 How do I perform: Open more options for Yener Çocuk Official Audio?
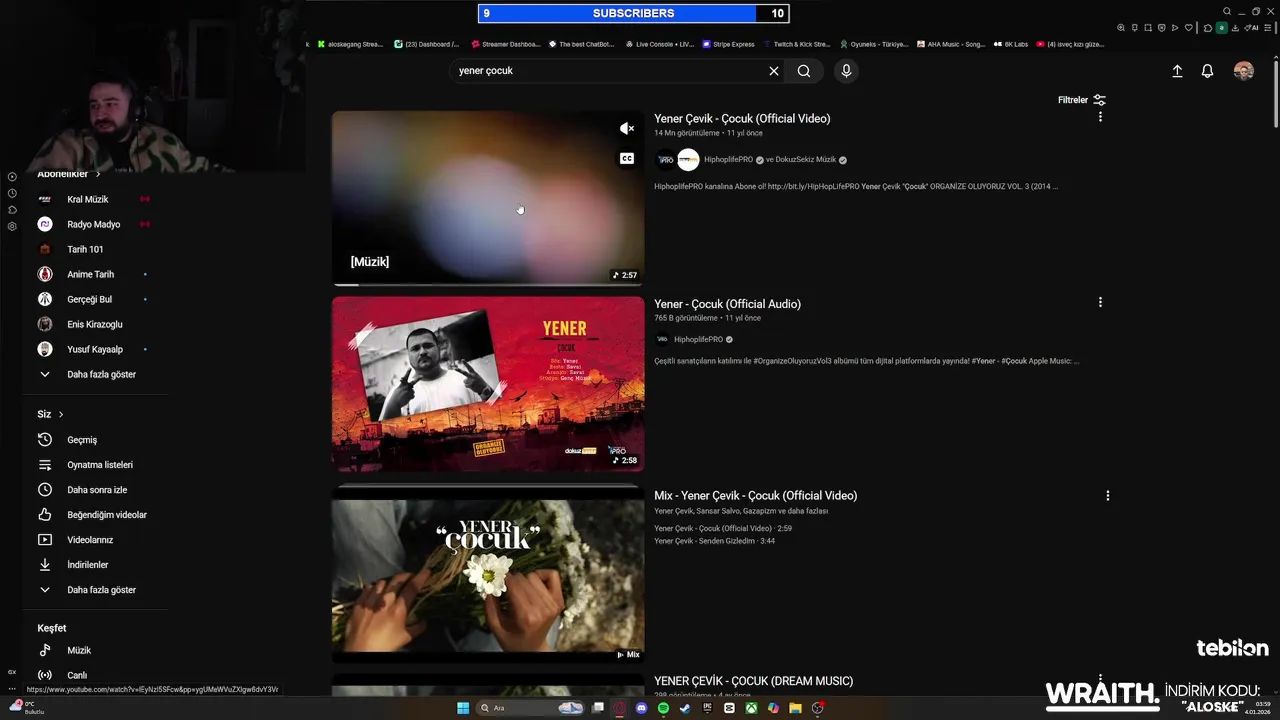(1100, 302)
